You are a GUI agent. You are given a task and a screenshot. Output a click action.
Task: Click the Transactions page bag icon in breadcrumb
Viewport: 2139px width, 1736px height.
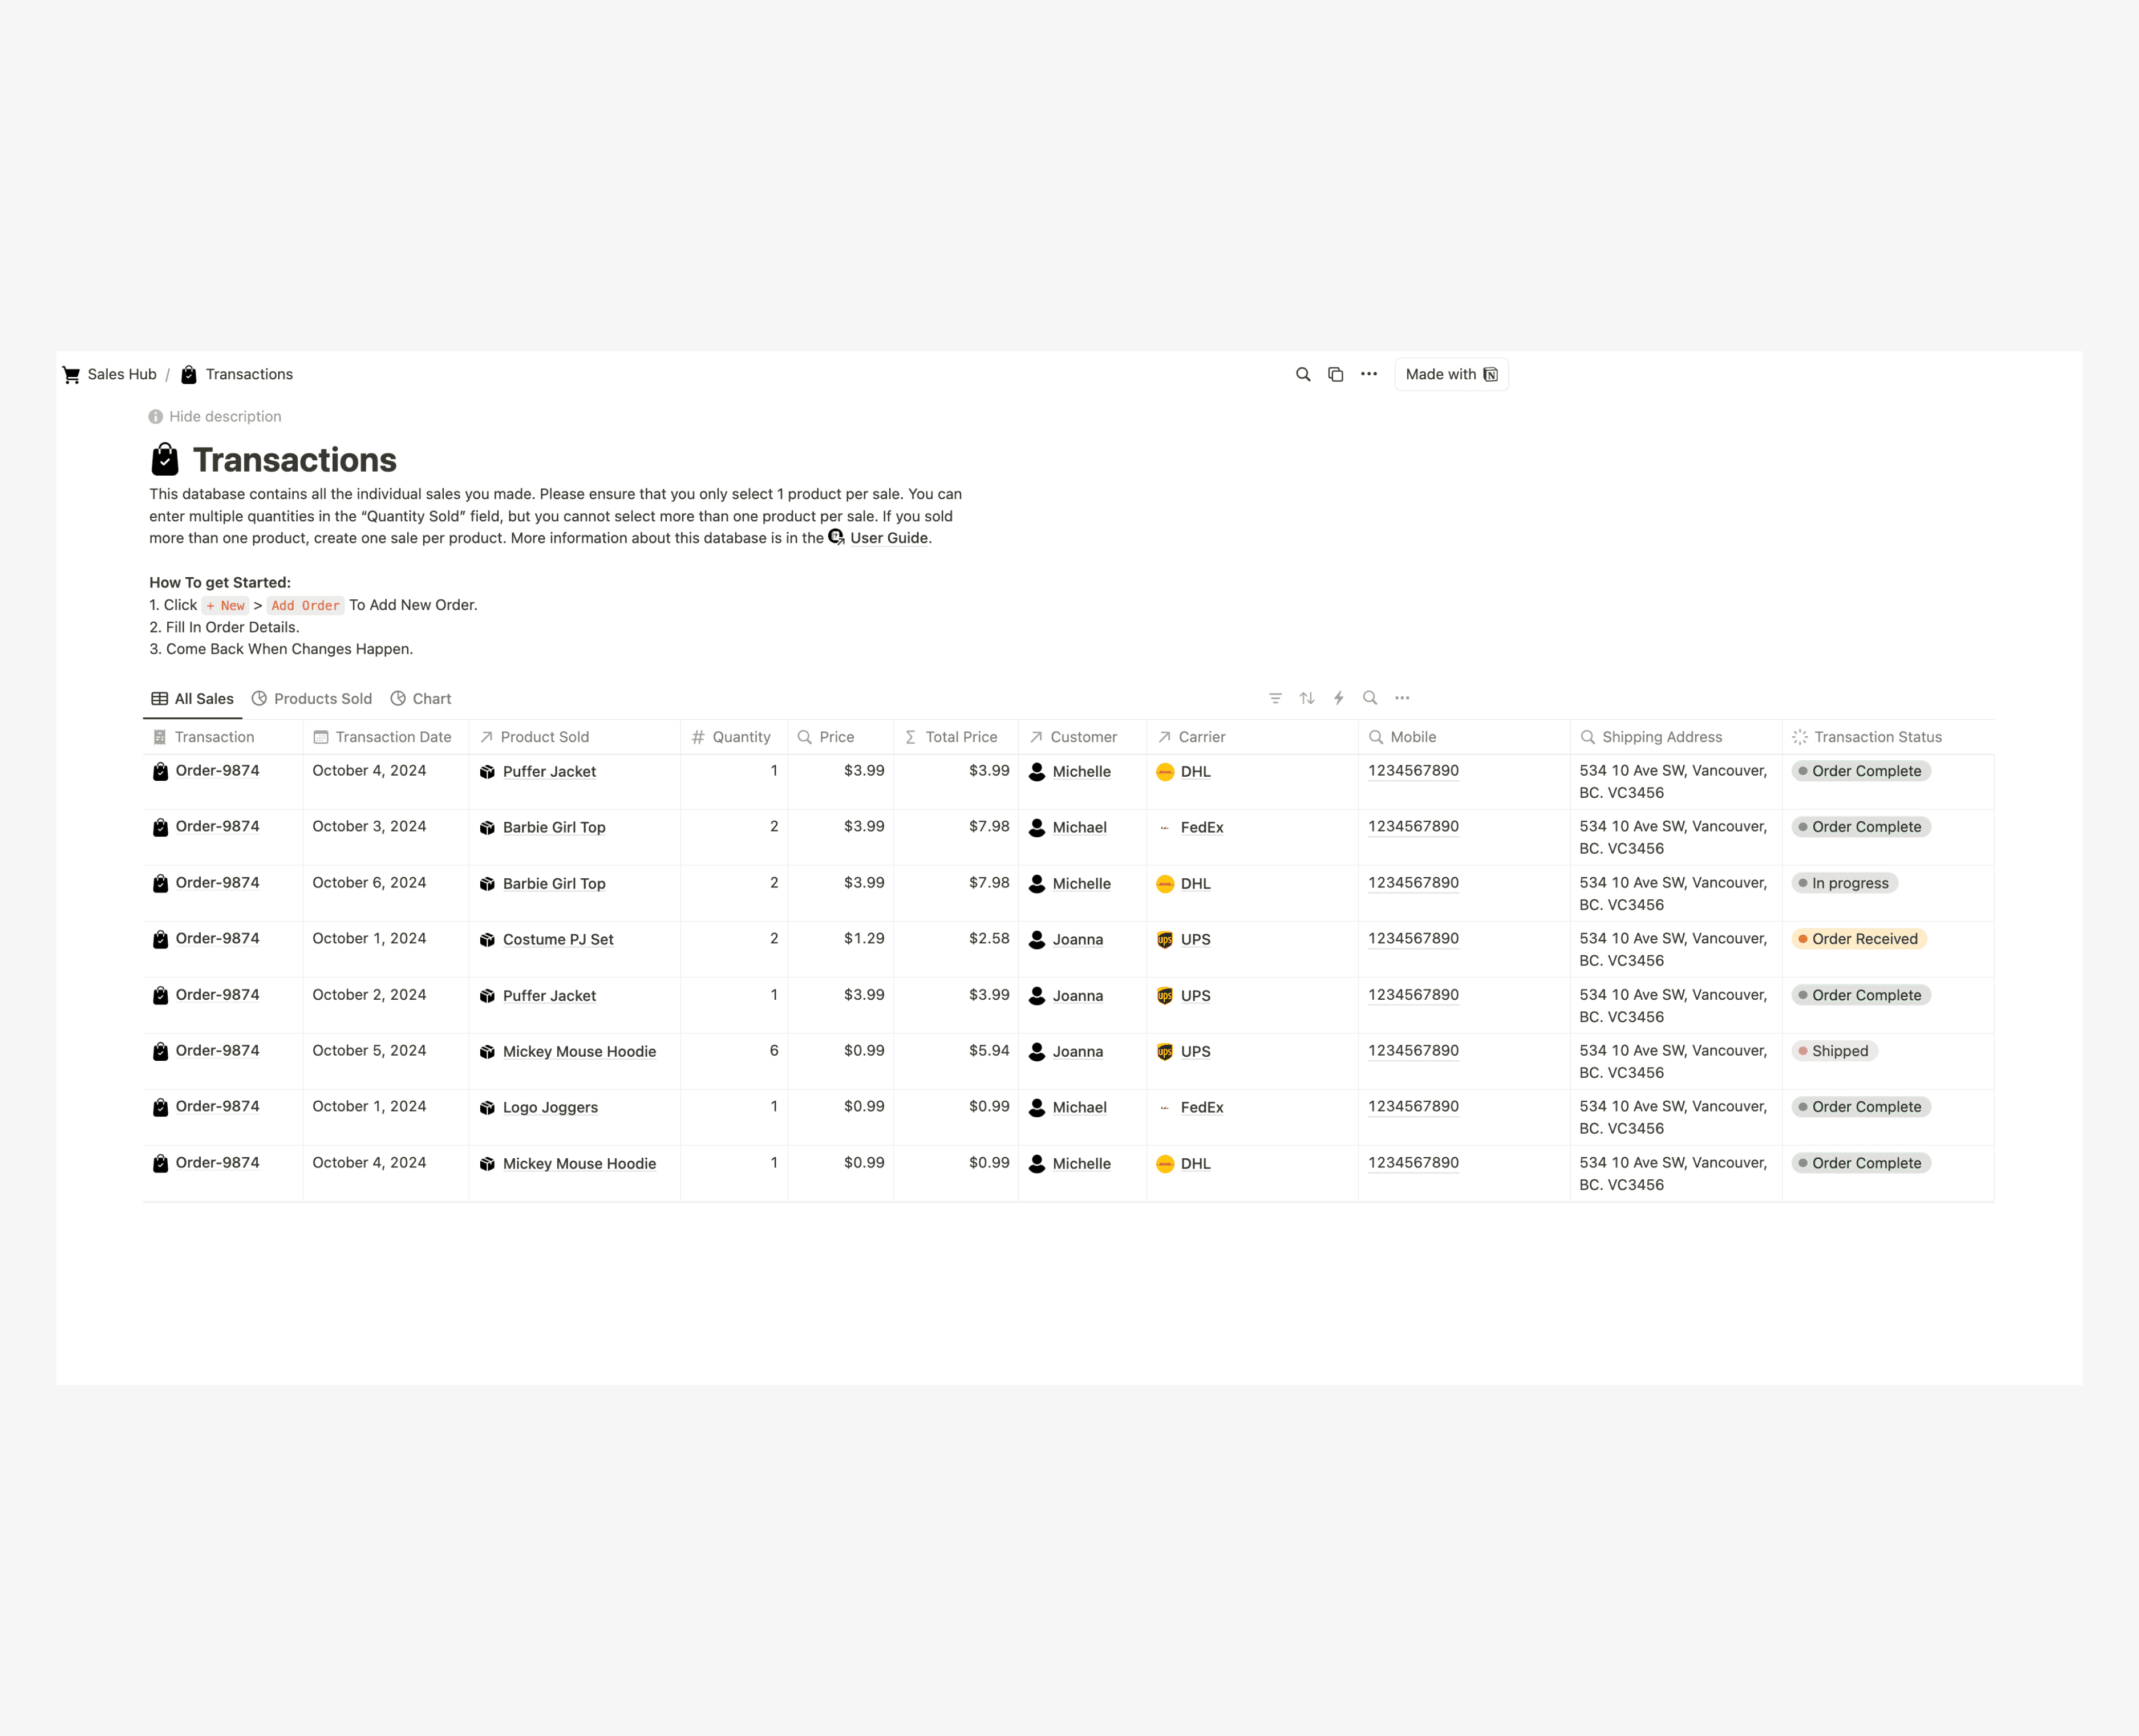pos(188,374)
